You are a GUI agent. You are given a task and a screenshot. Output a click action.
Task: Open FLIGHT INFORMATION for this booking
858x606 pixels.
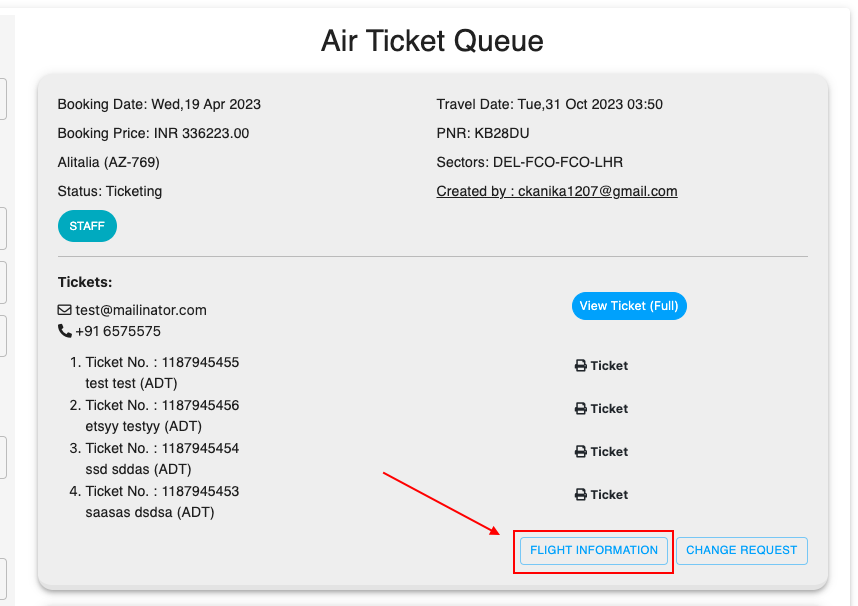[x=594, y=550]
